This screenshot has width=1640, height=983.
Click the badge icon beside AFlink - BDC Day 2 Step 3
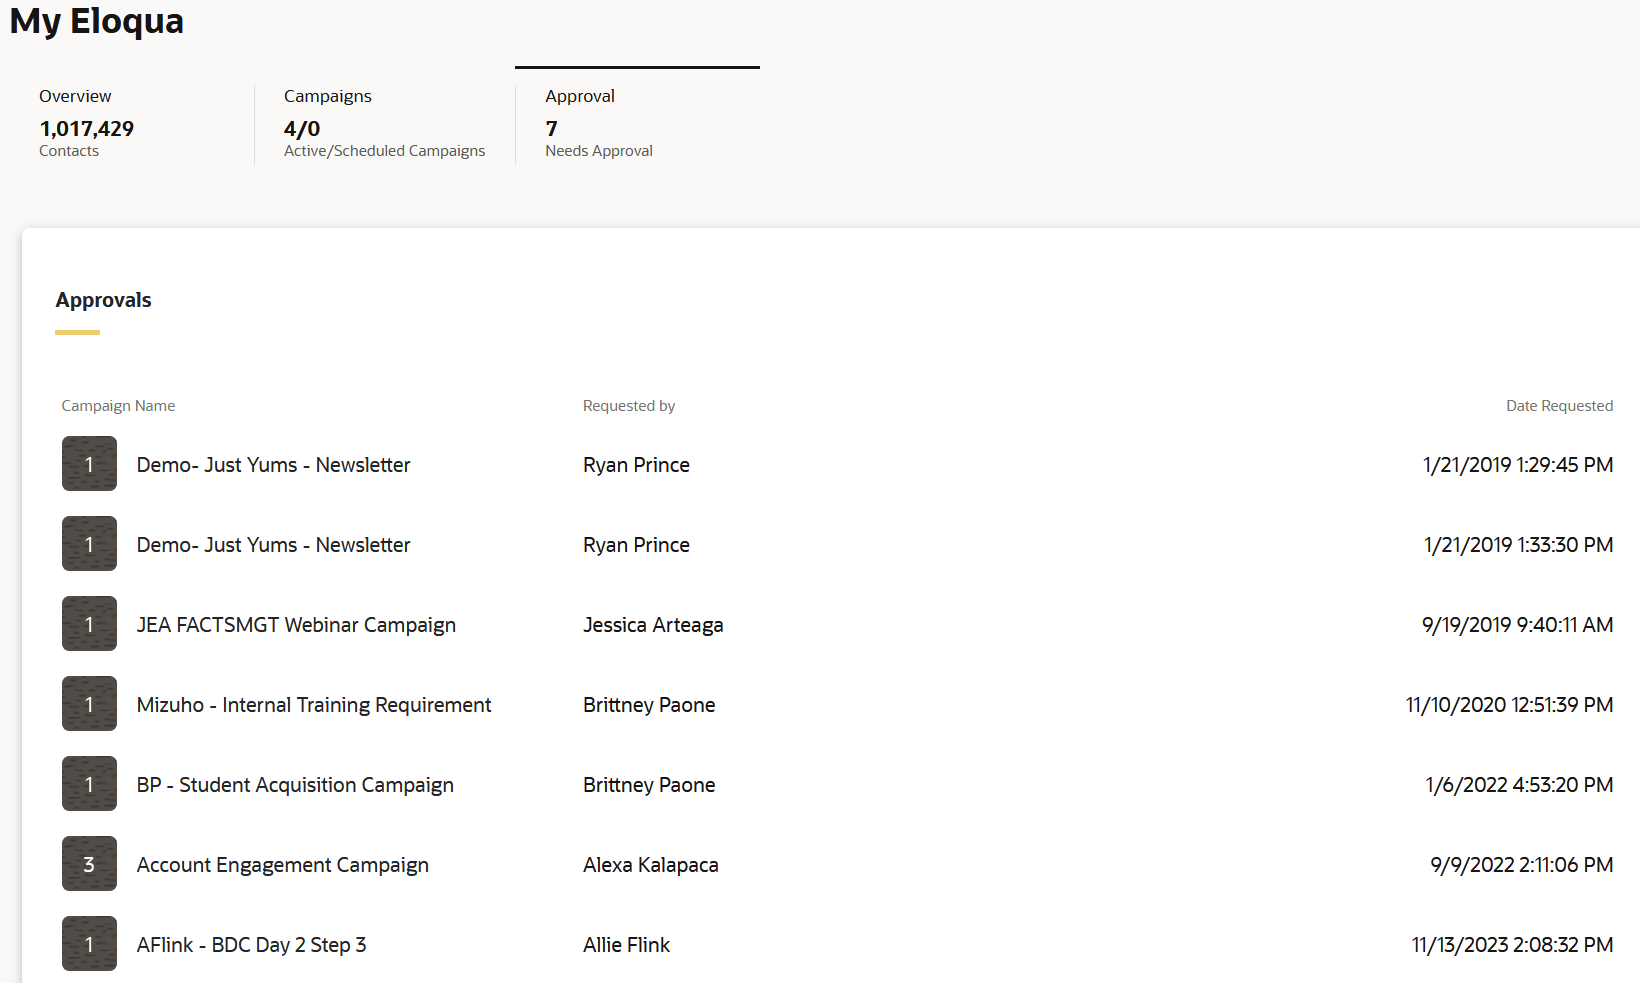(x=89, y=944)
